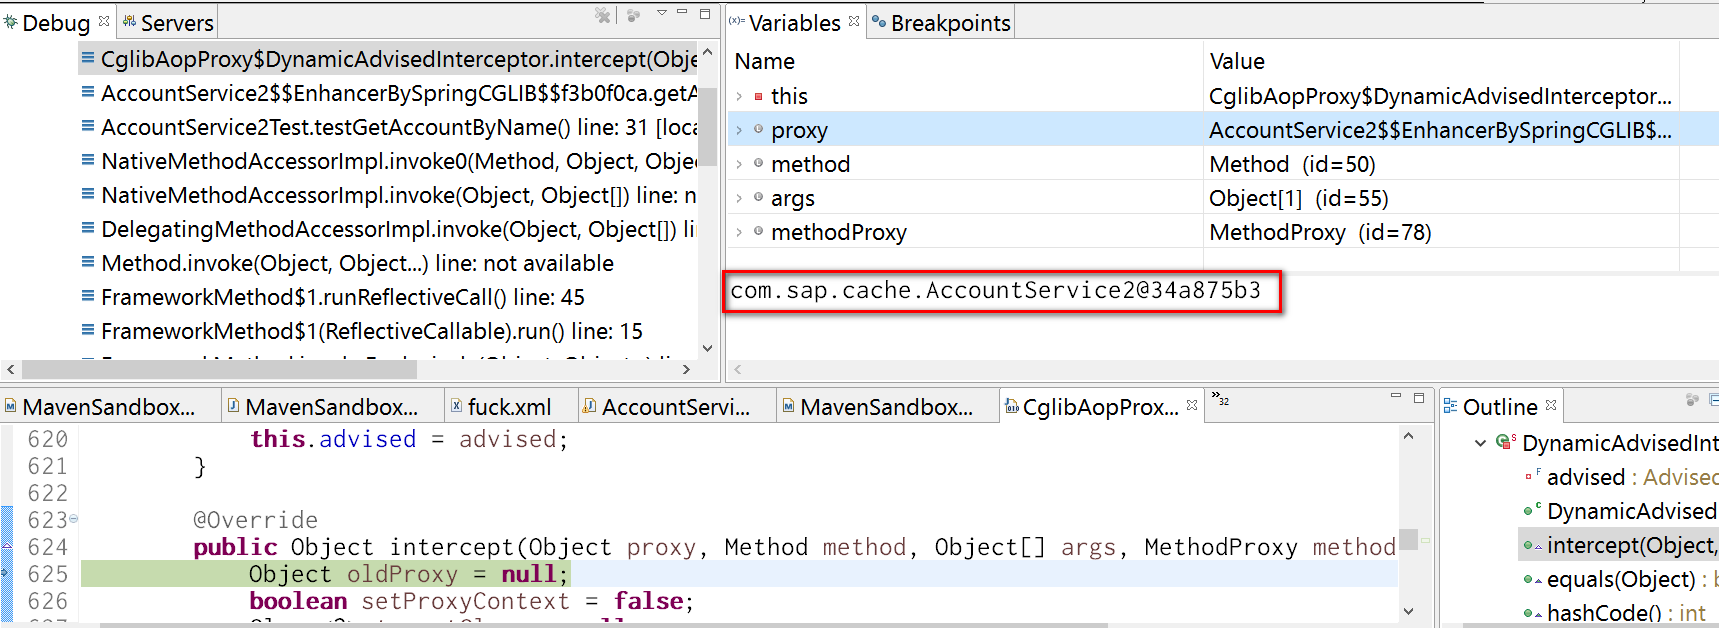Switch to the Breakpoints tab

pos(941,23)
